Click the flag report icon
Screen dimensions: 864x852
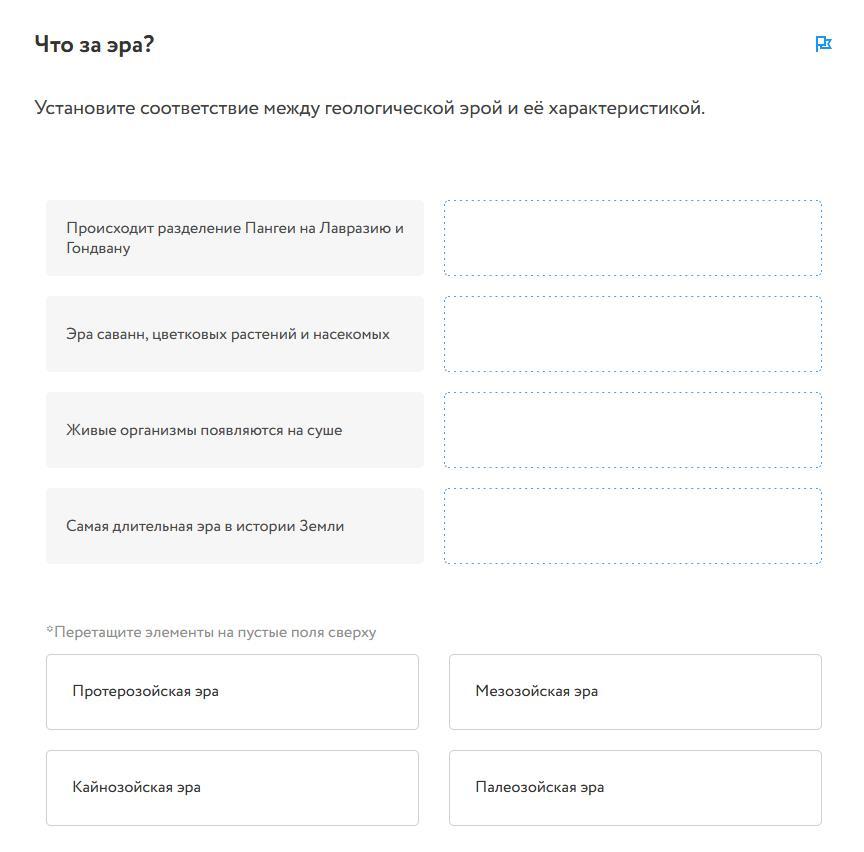pos(823,44)
